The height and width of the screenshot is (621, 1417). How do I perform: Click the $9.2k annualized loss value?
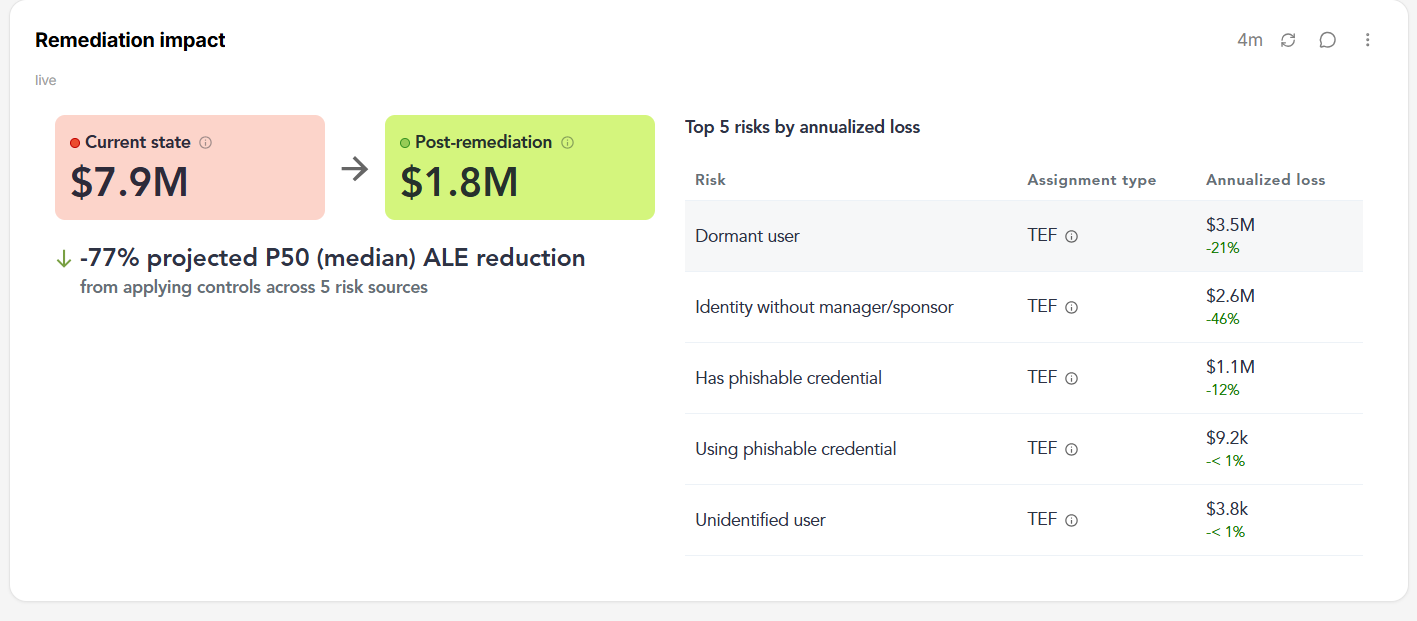point(1228,438)
